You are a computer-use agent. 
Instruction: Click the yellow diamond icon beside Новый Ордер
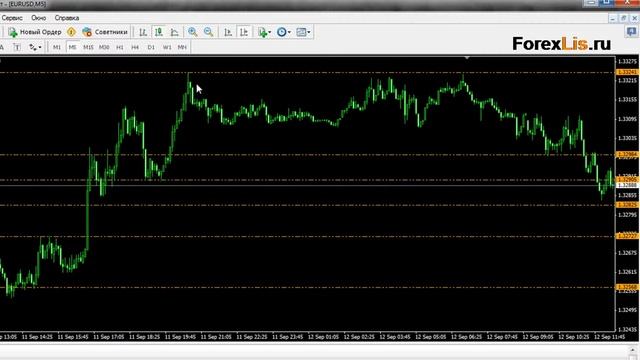coord(71,32)
